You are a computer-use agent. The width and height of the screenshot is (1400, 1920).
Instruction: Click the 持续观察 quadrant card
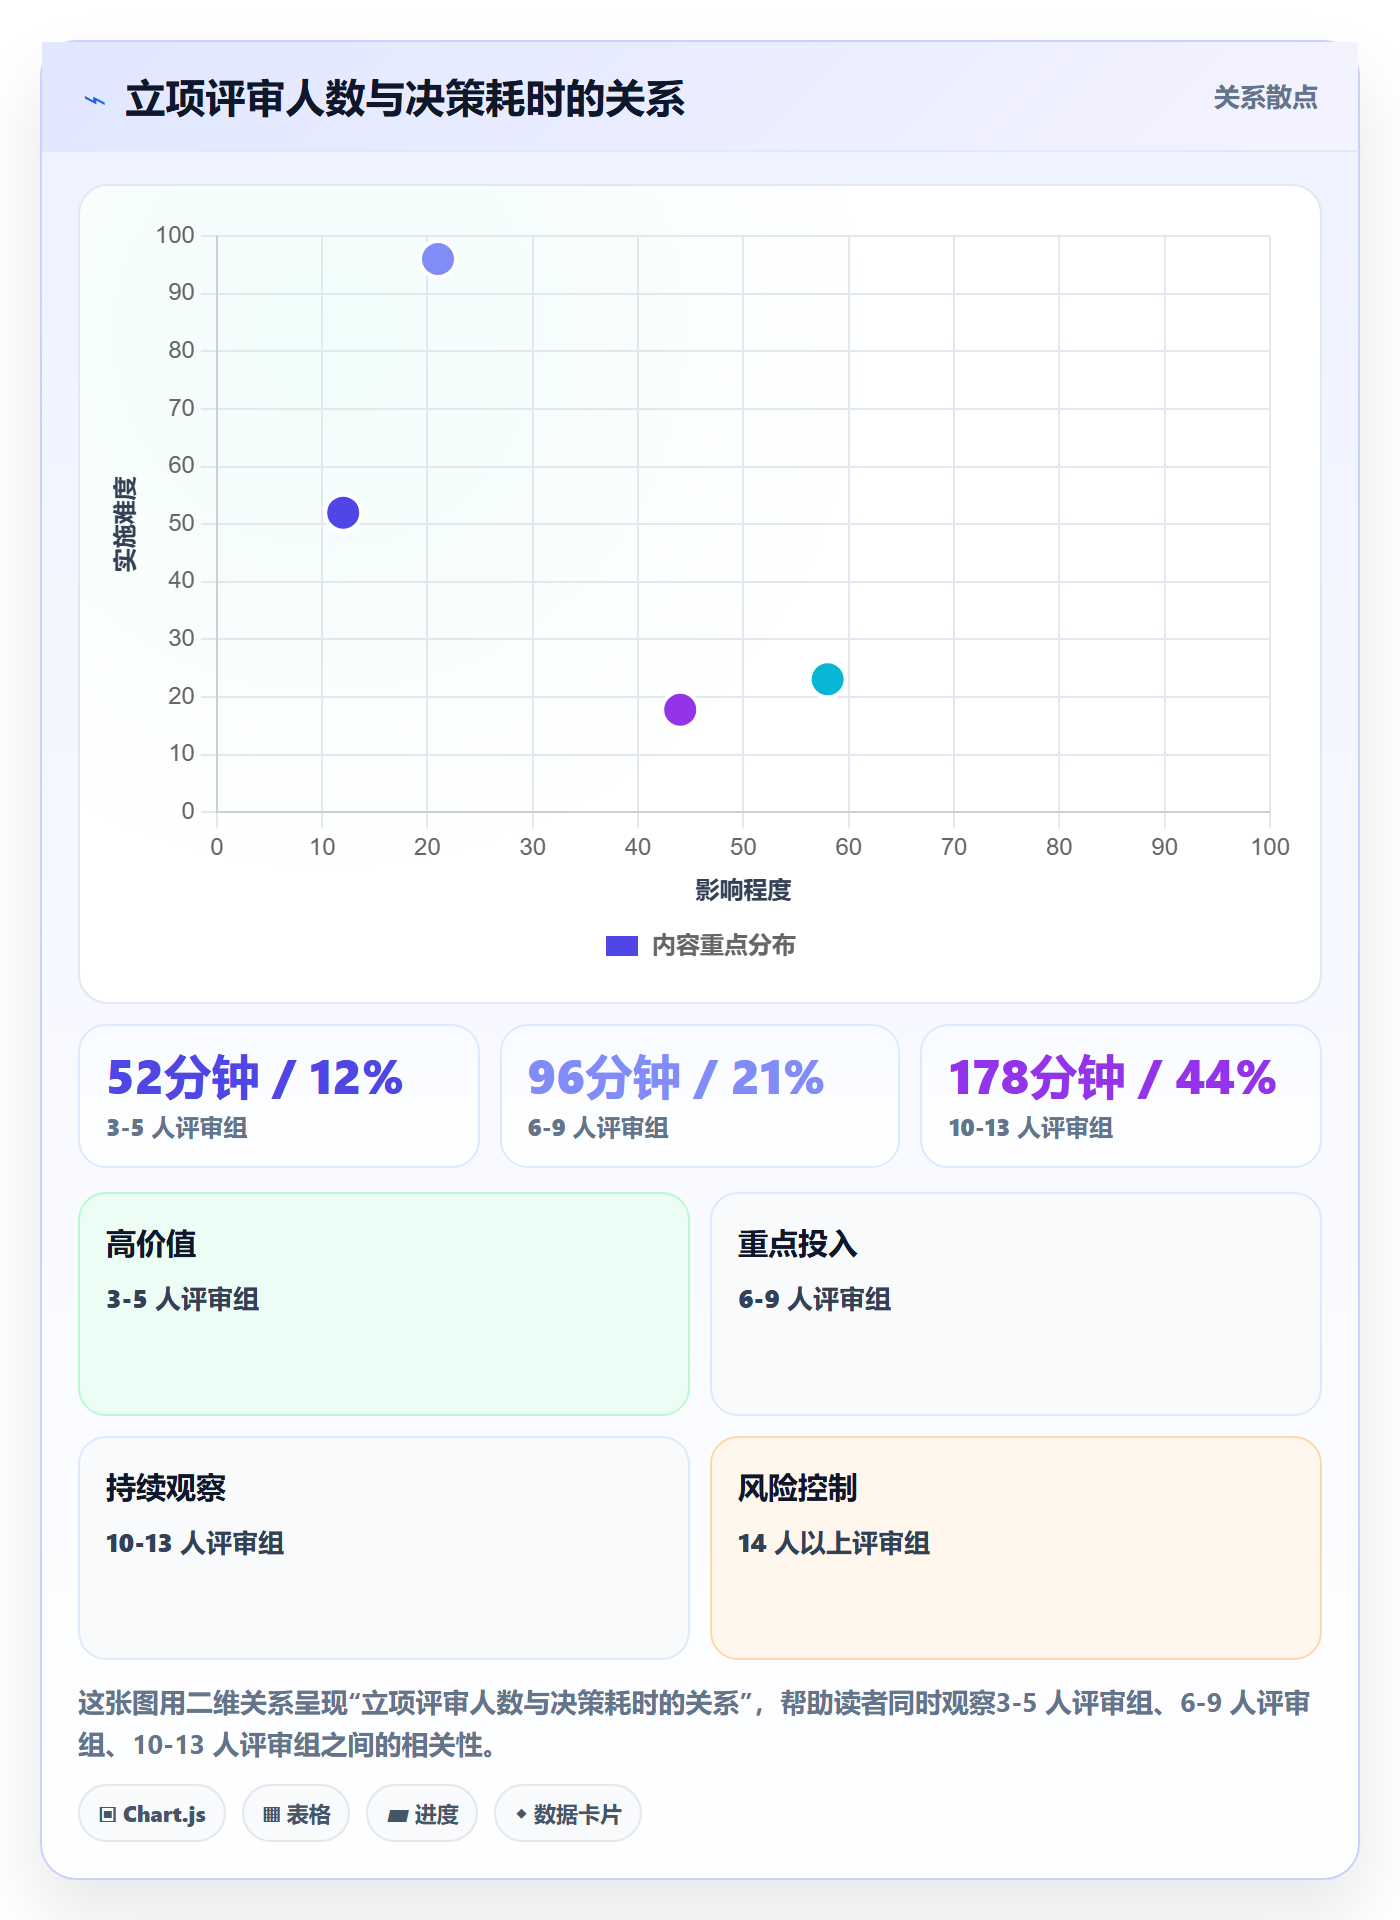tap(384, 1548)
